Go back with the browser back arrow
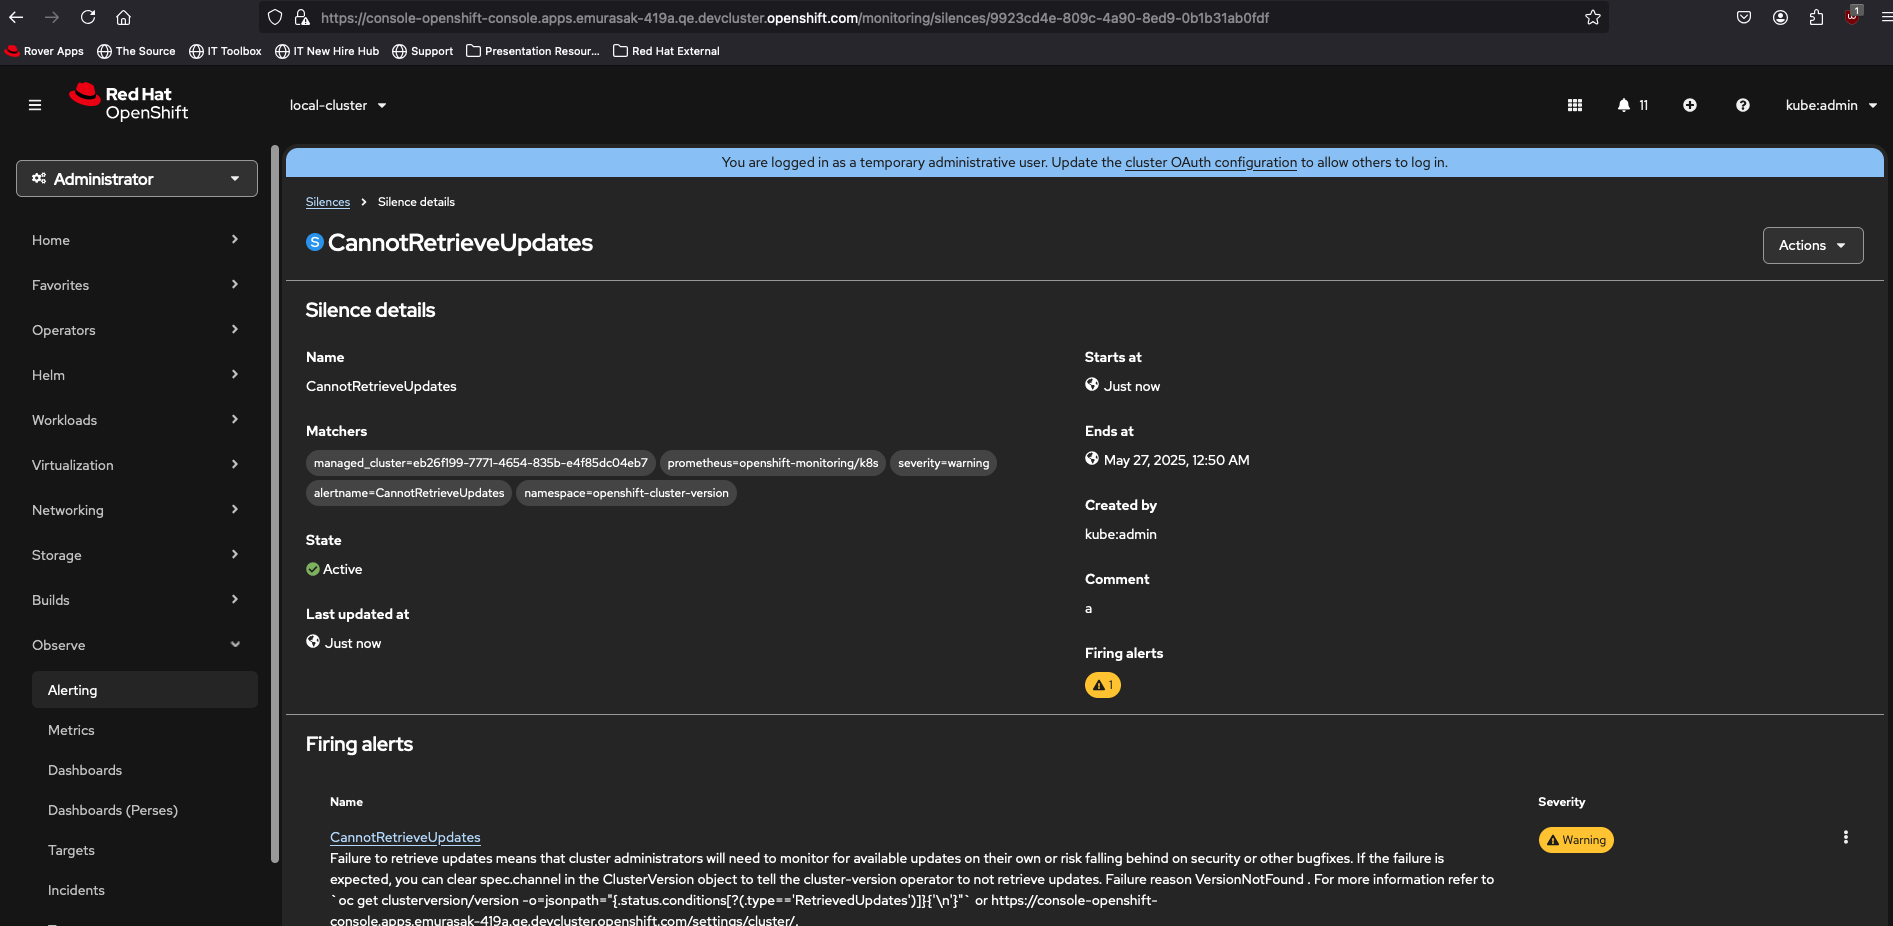 [x=16, y=17]
